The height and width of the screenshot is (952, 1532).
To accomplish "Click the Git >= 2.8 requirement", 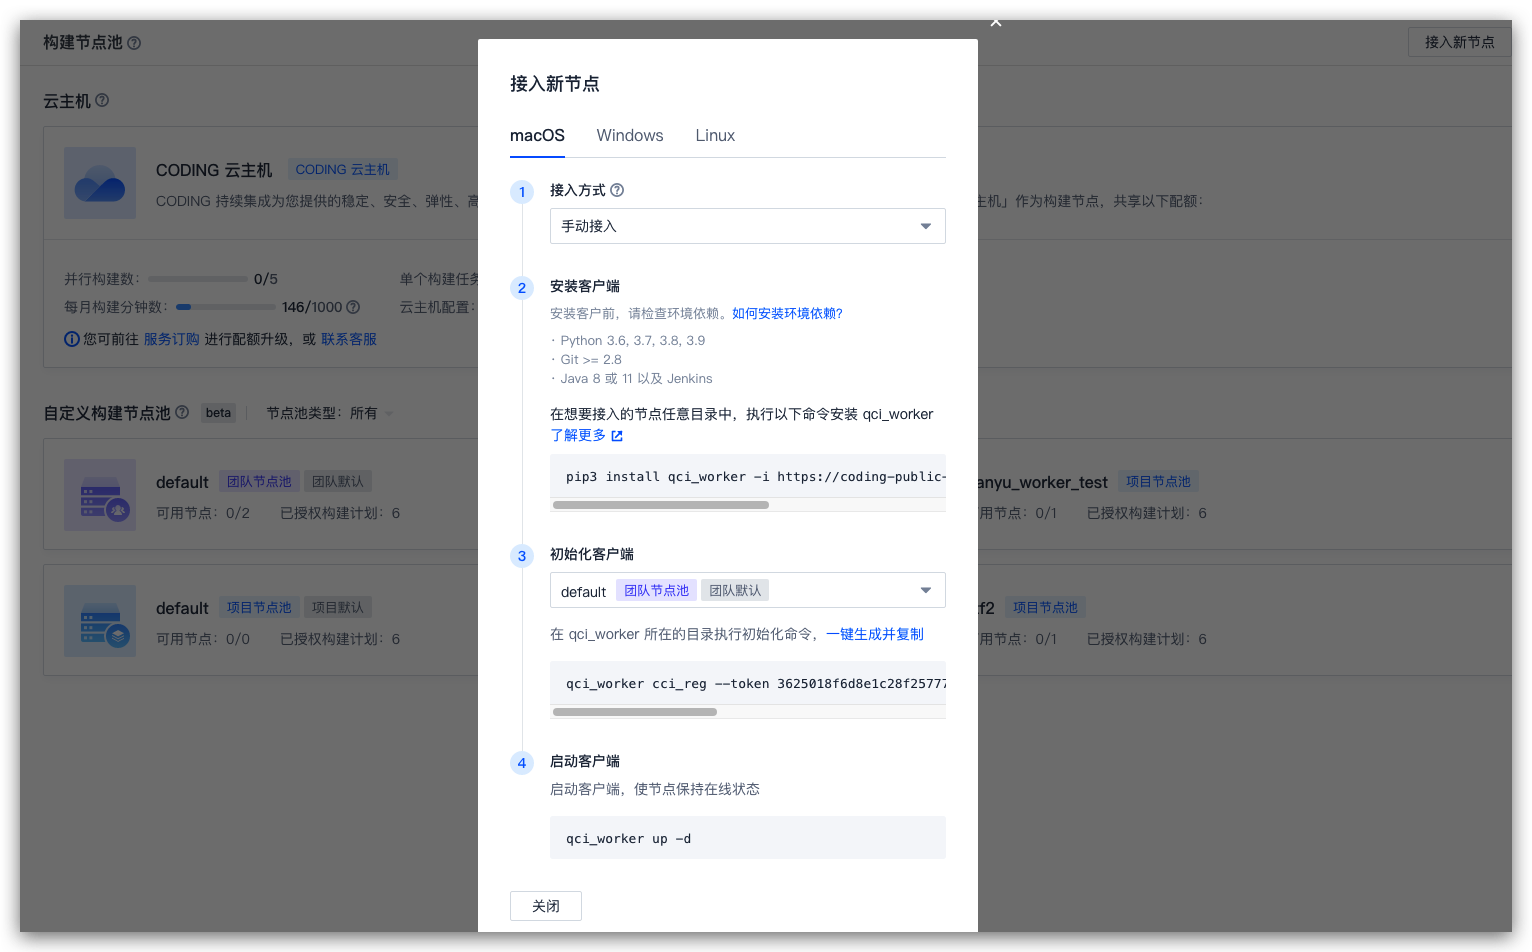I will coord(591,359).
